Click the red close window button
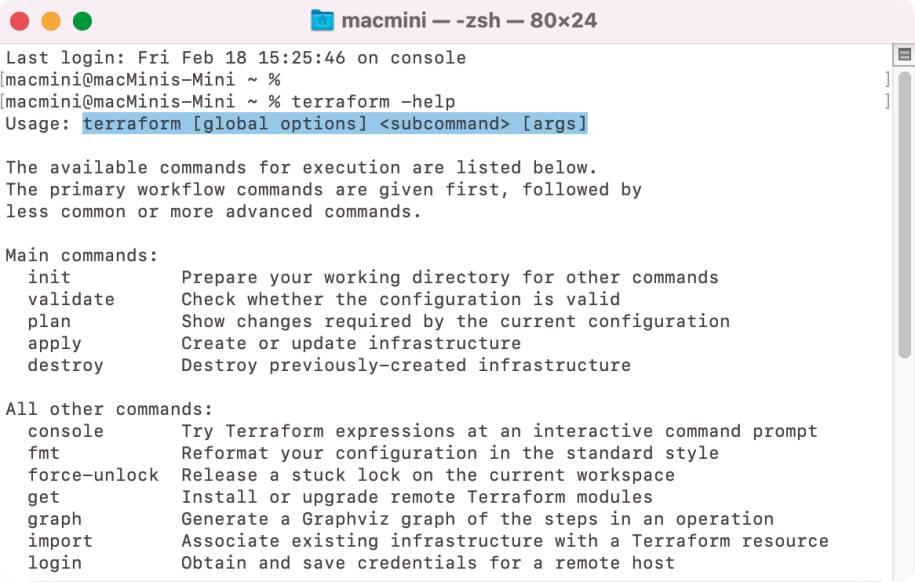The height and width of the screenshot is (582, 915). pyautogui.click(x=20, y=21)
